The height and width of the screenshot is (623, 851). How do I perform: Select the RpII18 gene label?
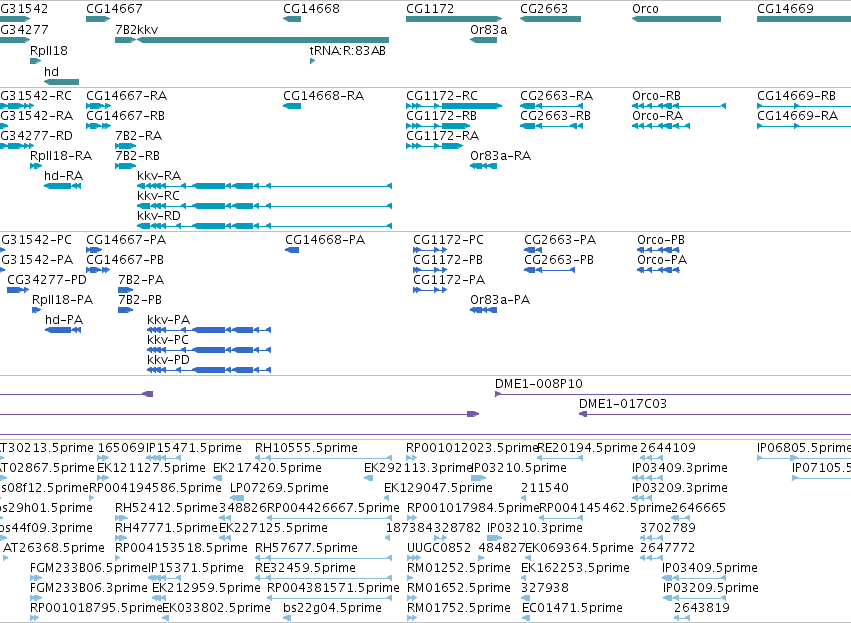[49, 51]
